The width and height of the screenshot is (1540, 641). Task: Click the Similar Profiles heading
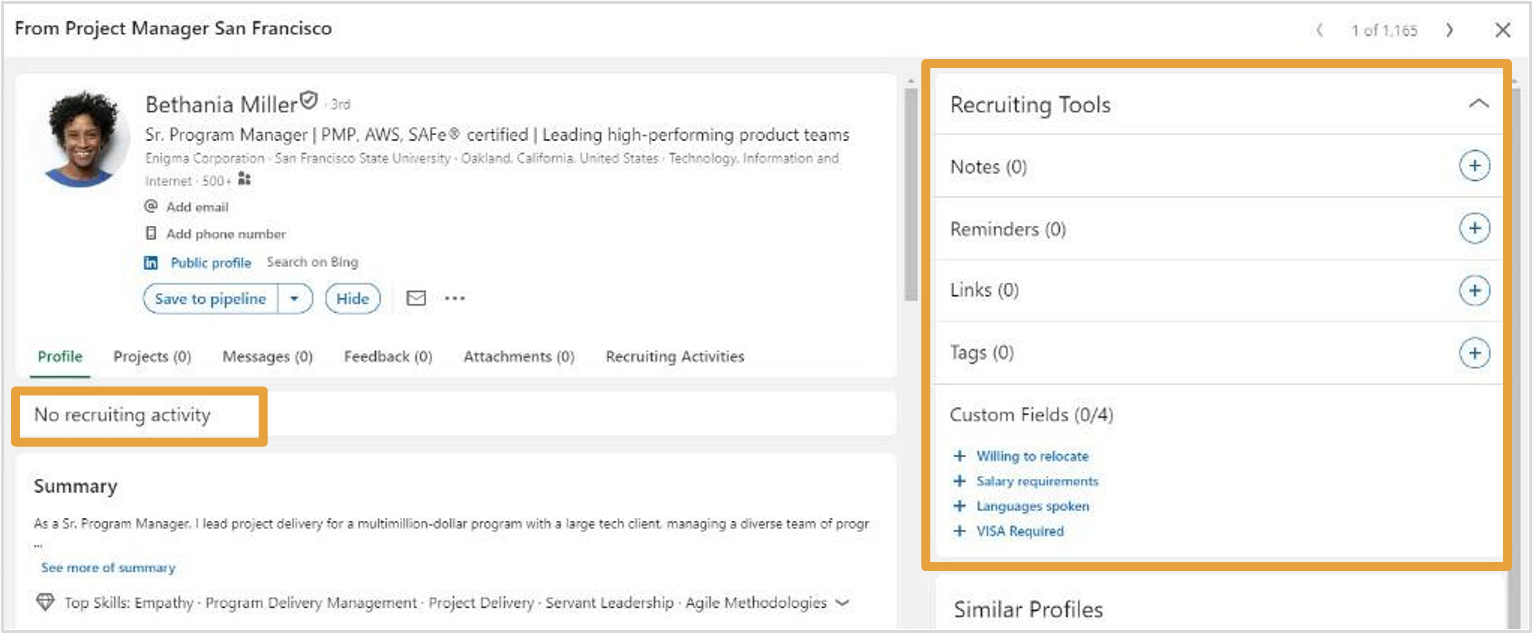(x=1028, y=610)
